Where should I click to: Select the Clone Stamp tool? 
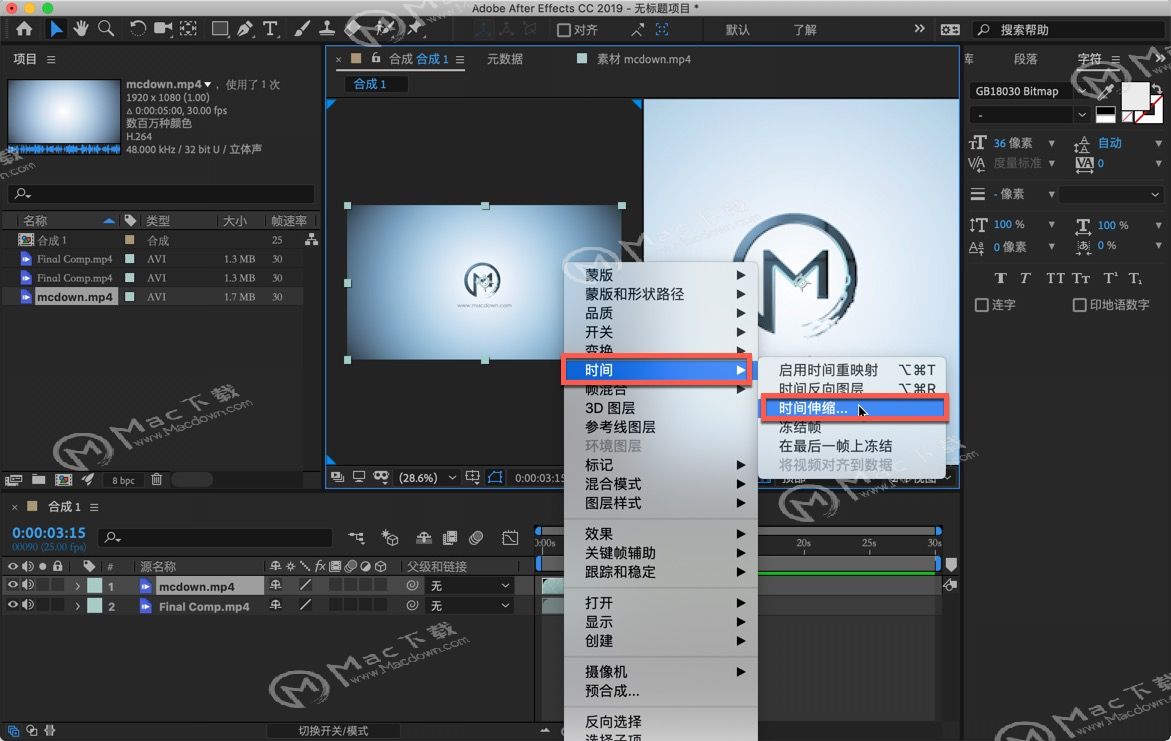coord(327,29)
